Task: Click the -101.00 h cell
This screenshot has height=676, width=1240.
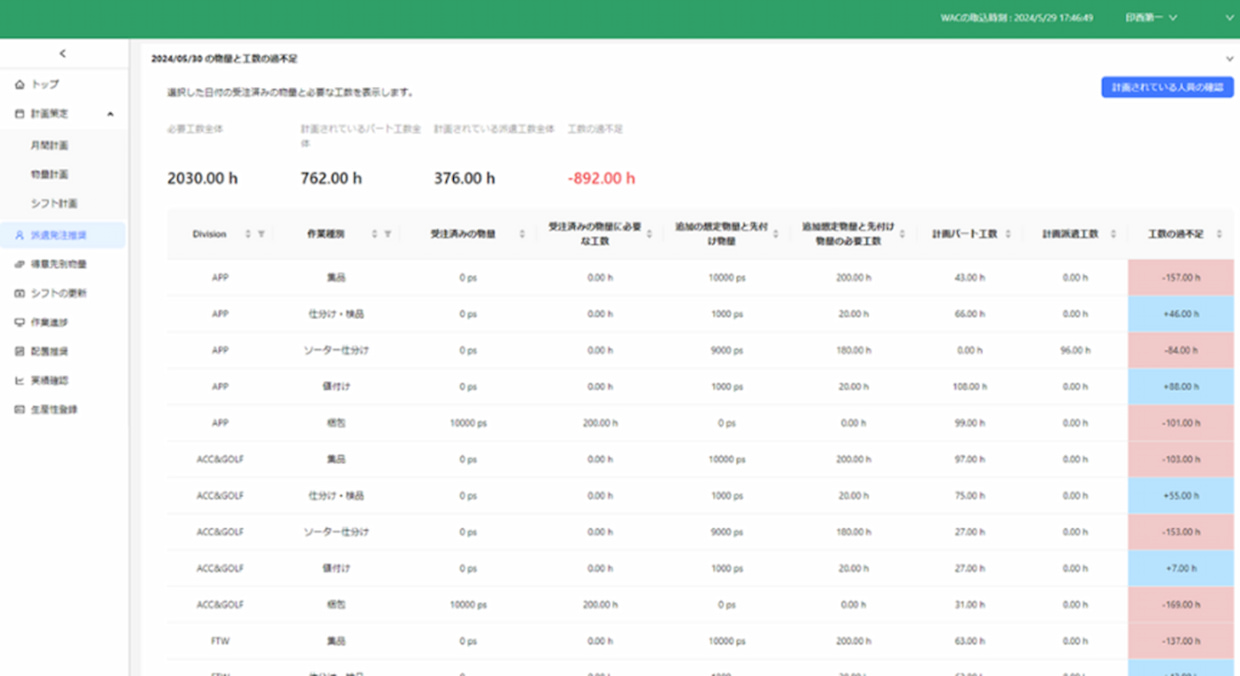Action: 1181,423
